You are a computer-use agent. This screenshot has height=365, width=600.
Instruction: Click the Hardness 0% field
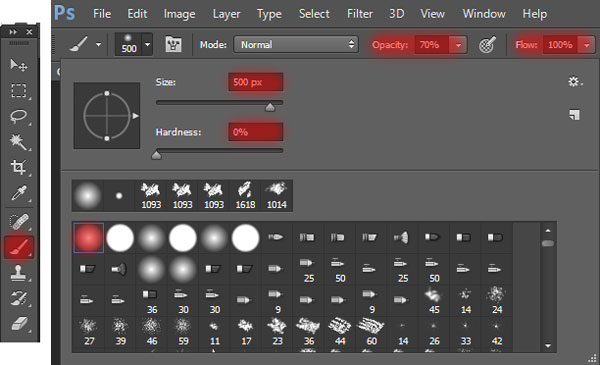tap(256, 132)
